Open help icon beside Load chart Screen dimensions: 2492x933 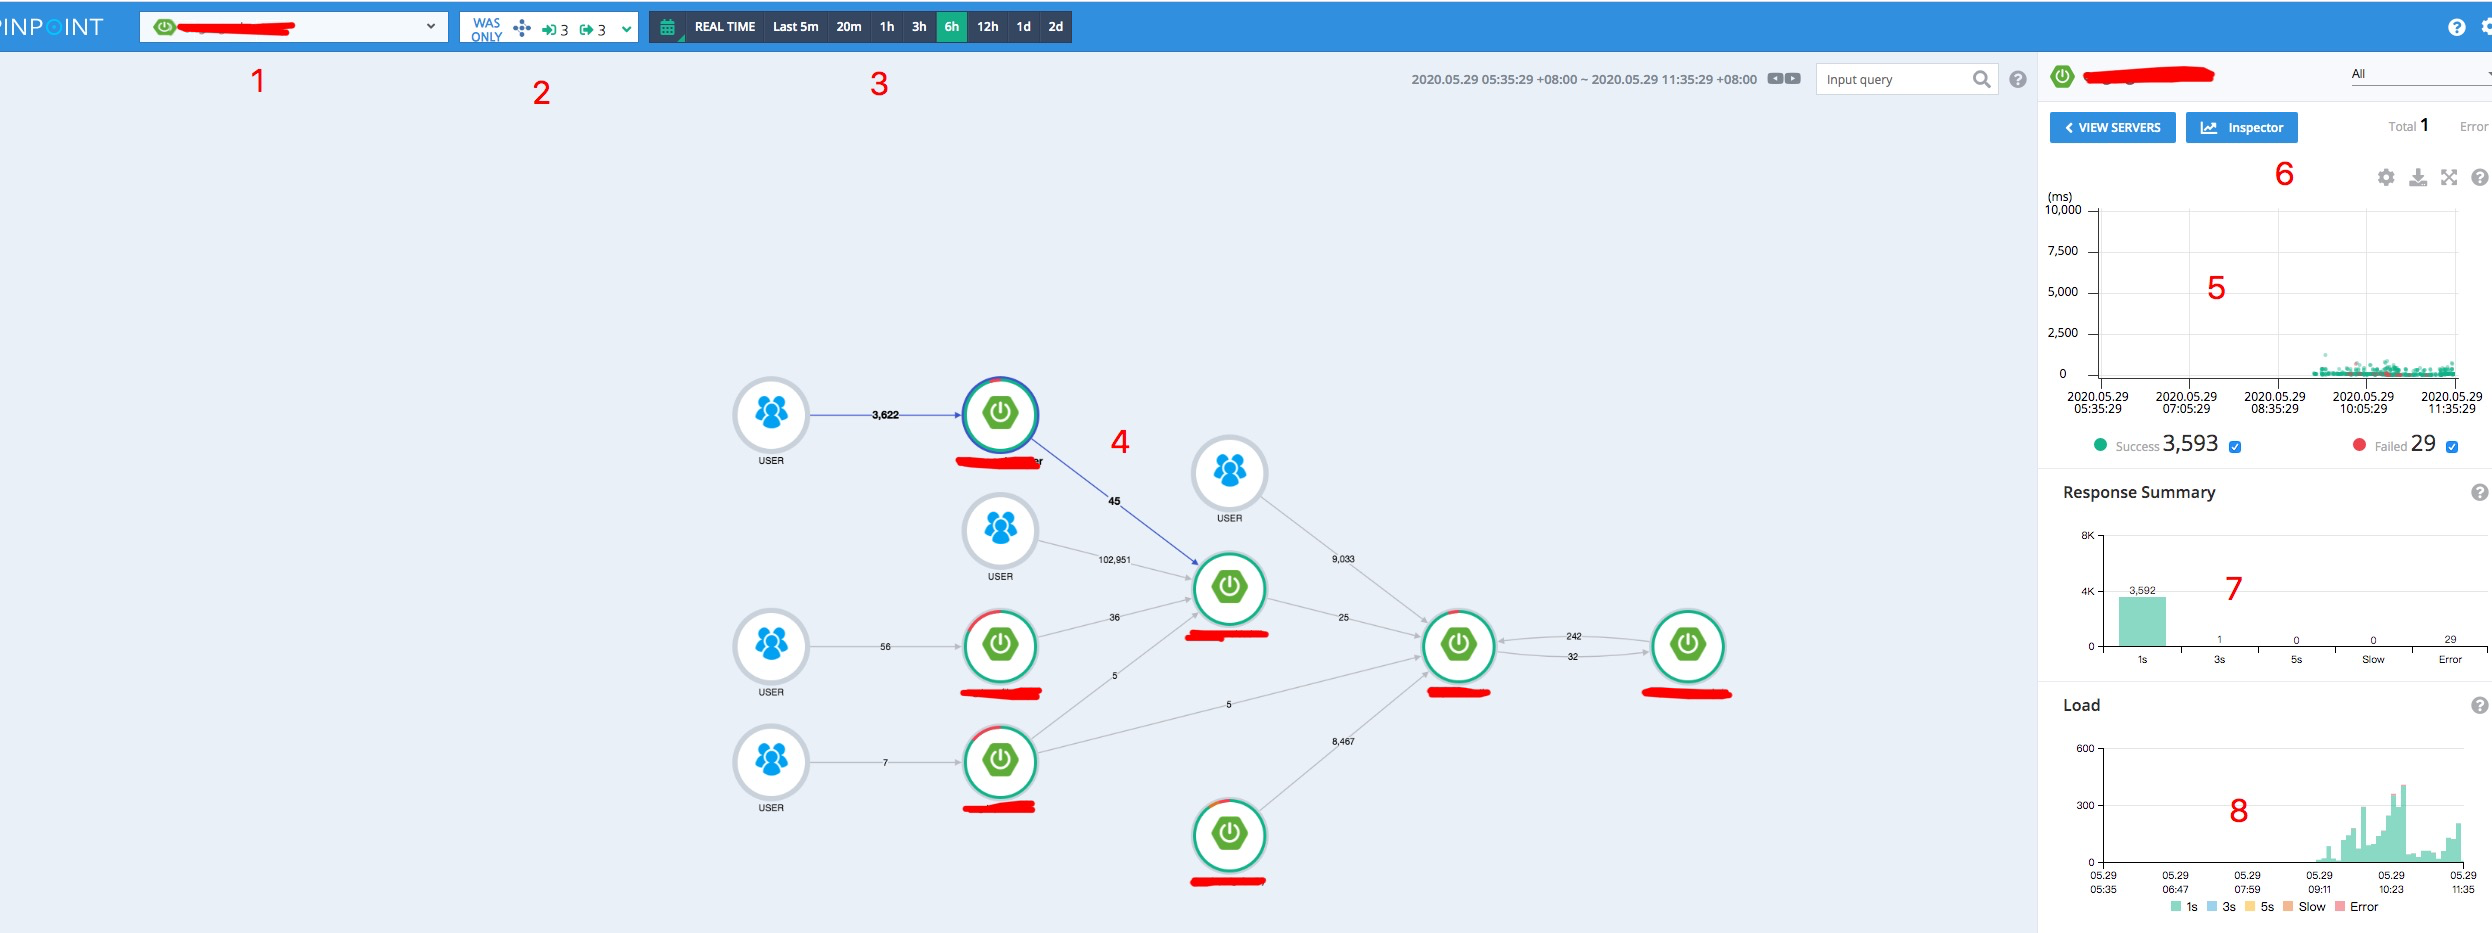coord(2479,705)
